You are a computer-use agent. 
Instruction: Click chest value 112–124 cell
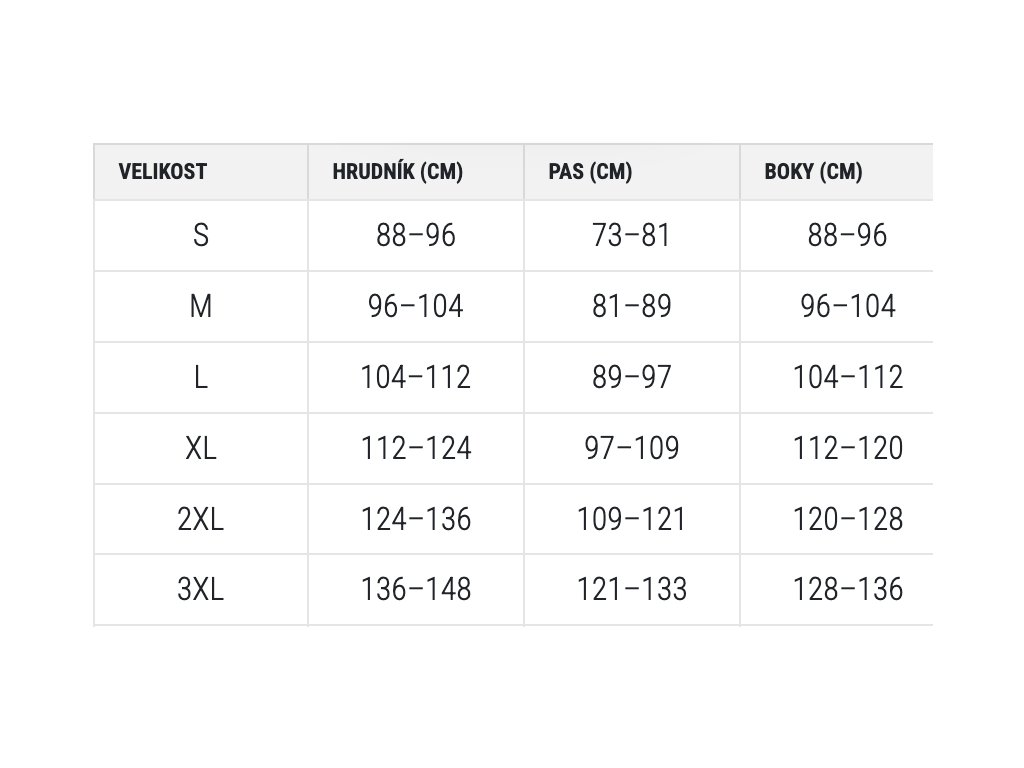point(416,448)
